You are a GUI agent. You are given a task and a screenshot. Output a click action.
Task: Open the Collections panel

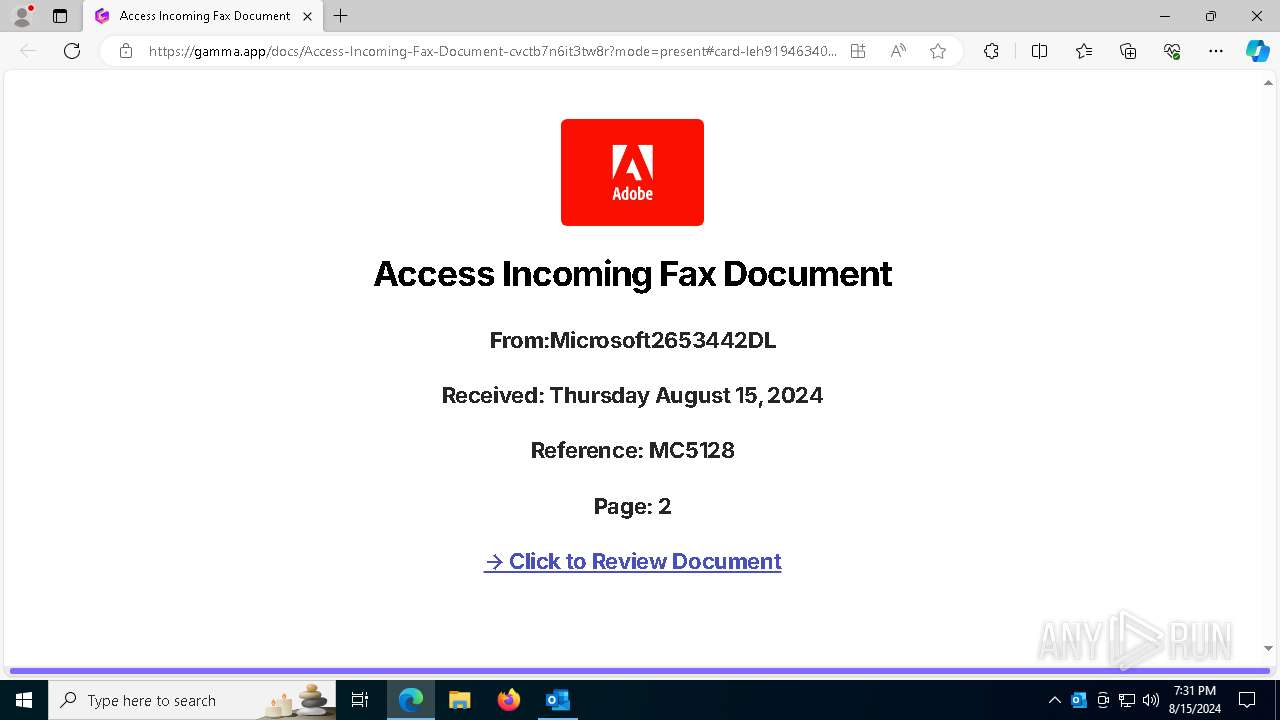[1128, 51]
